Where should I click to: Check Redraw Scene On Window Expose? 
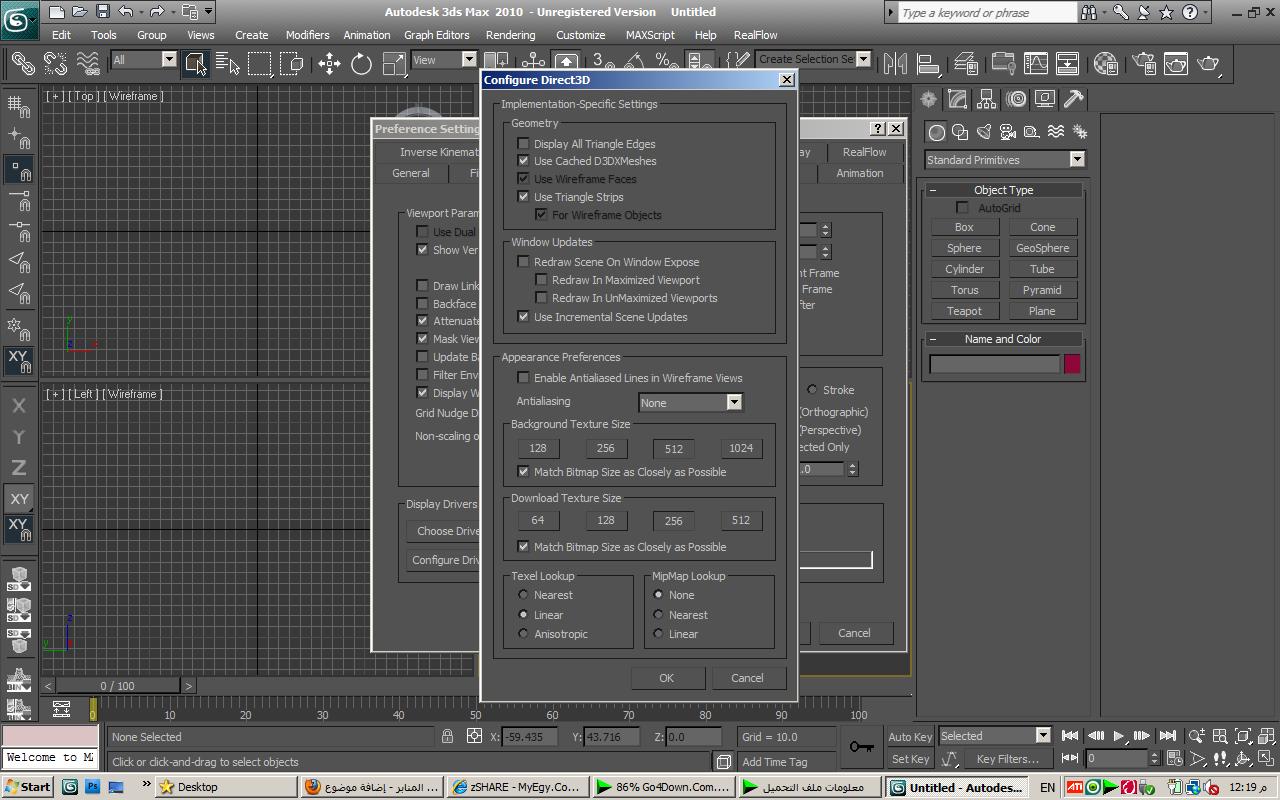click(x=523, y=261)
